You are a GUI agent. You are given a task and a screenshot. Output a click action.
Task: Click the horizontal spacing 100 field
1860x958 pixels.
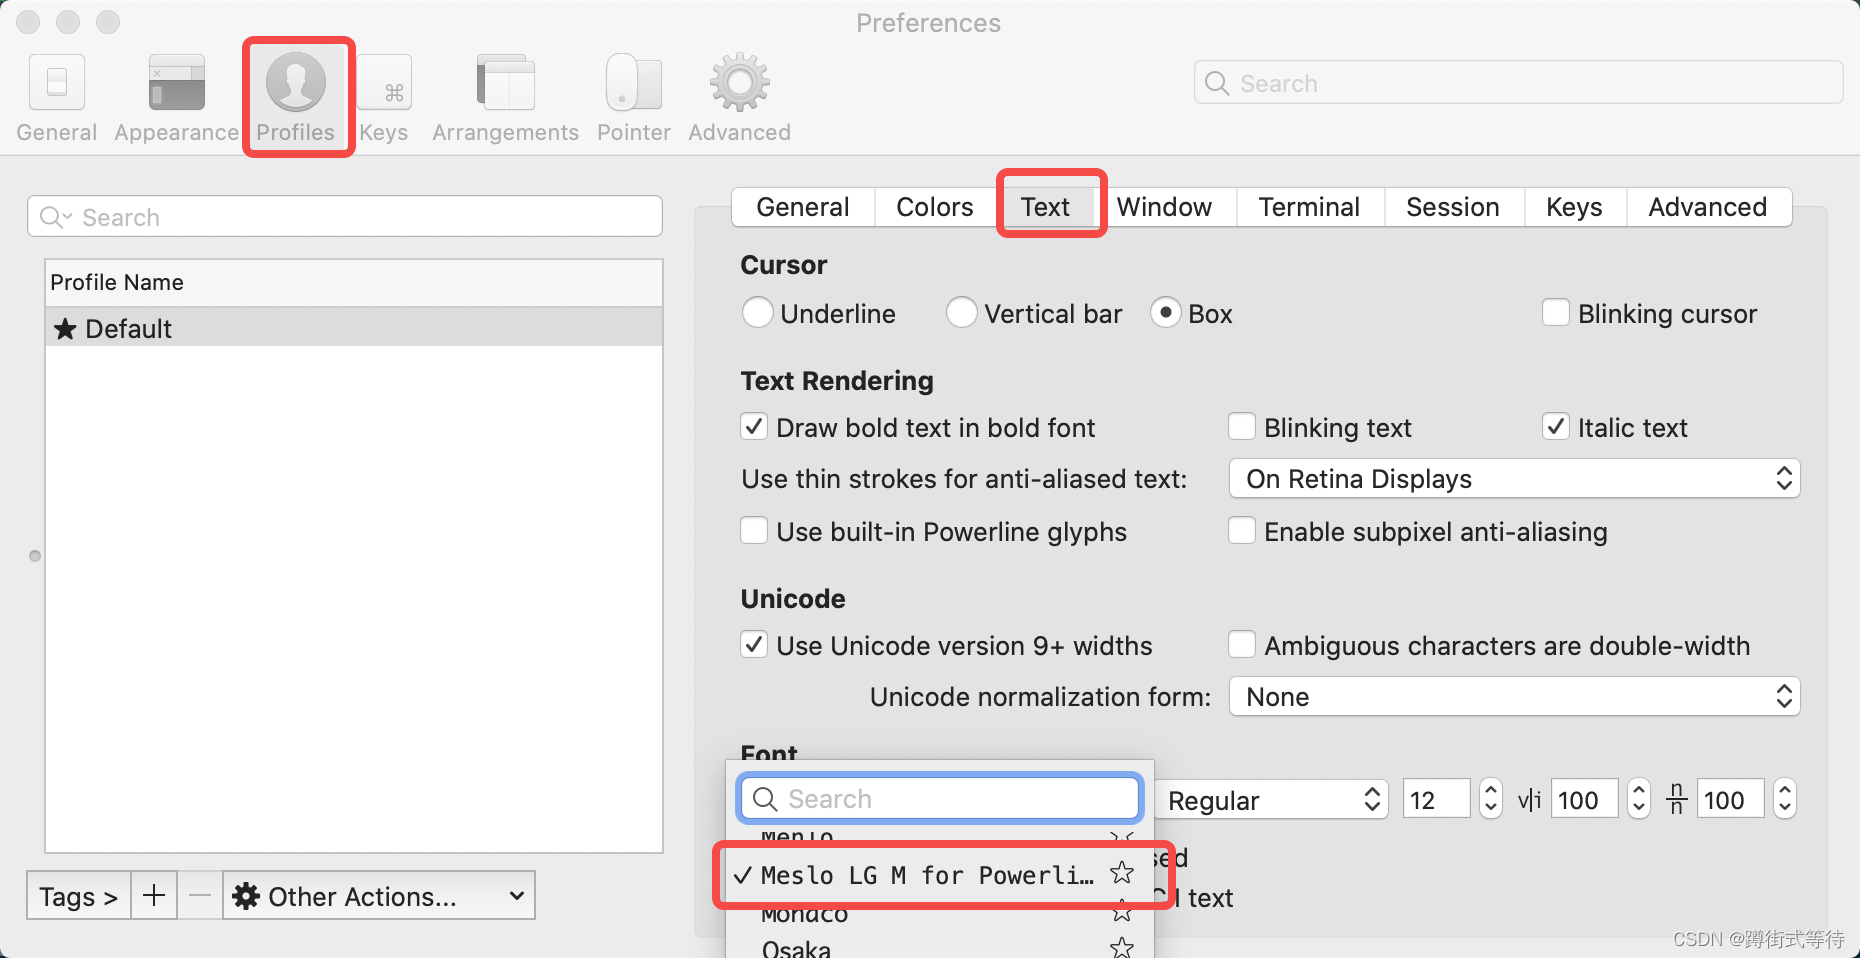(x=1584, y=799)
